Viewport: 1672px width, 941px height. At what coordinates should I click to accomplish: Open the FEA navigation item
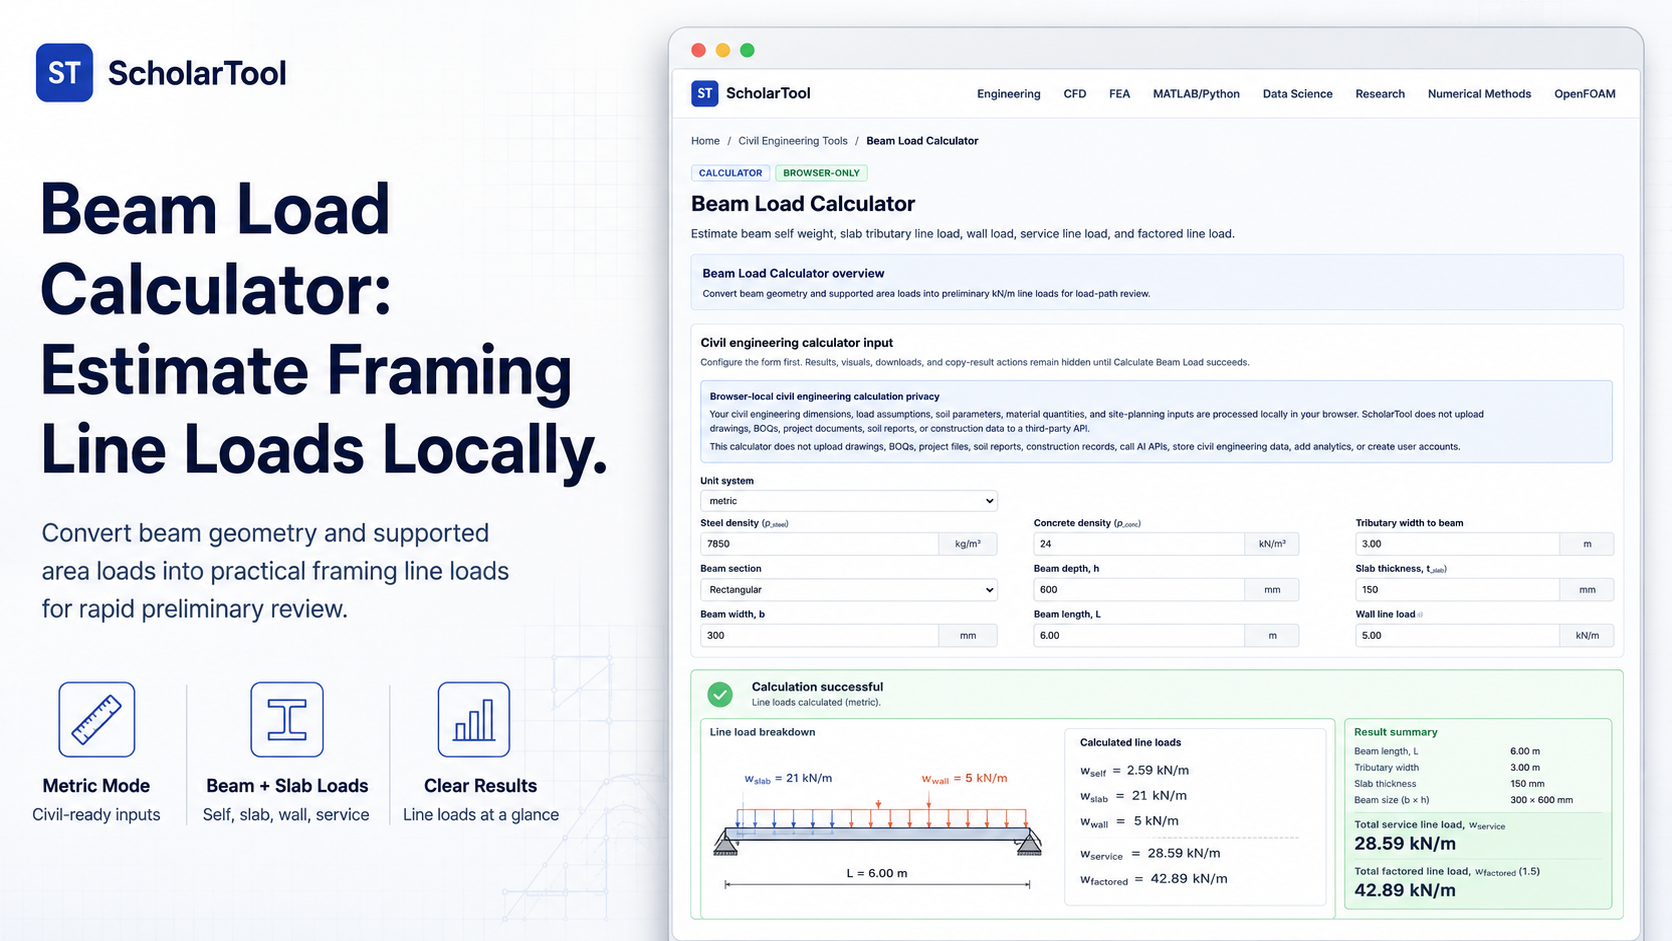pyautogui.click(x=1119, y=94)
